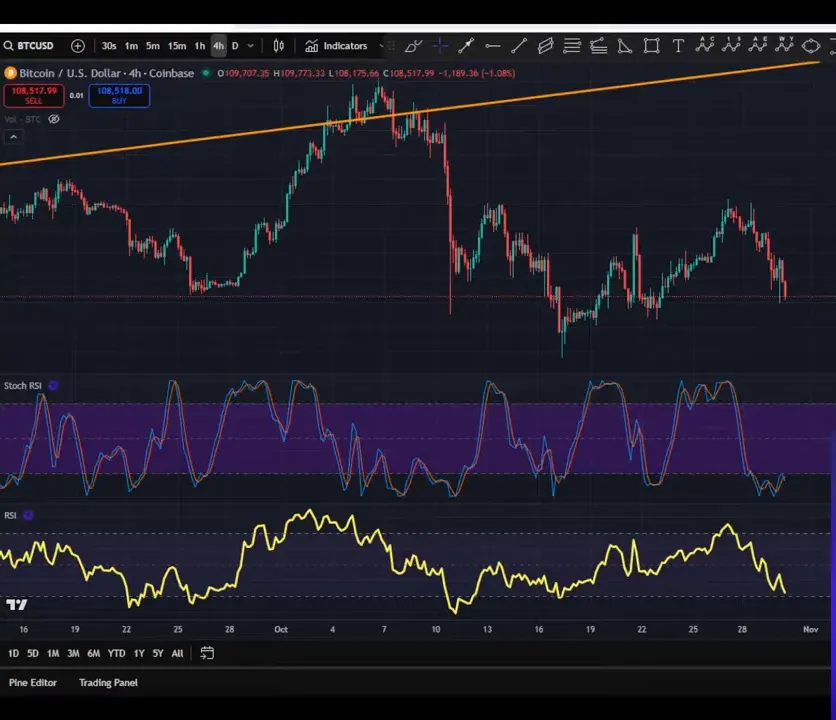Image resolution: width=836 pixels, height=720 pixels.
Task: Click the TradingView logo watermark
Action: pos(17,604)
